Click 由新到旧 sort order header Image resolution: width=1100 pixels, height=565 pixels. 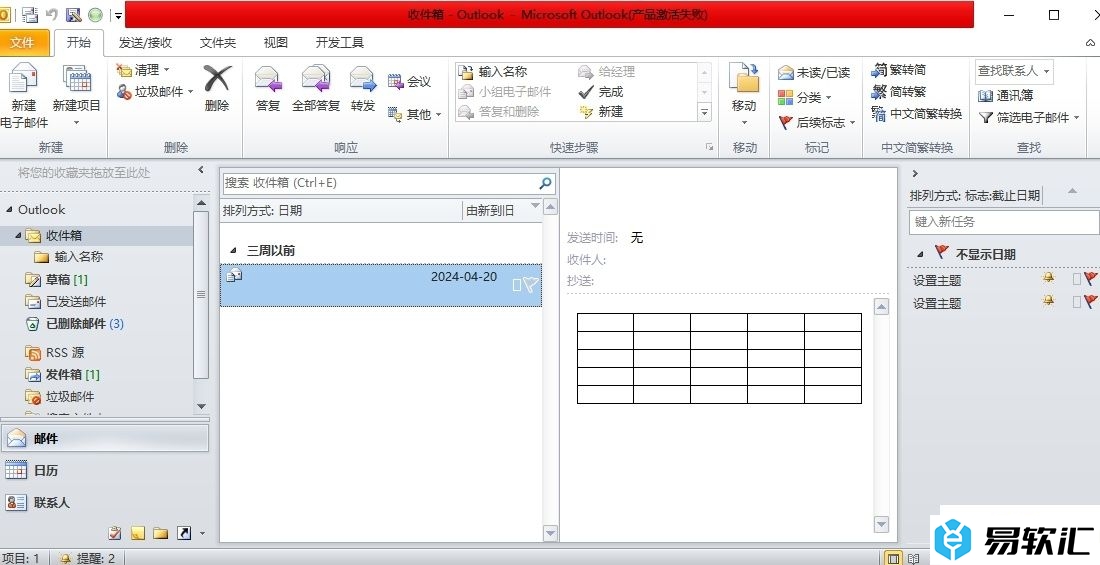(x=490, y=211)
